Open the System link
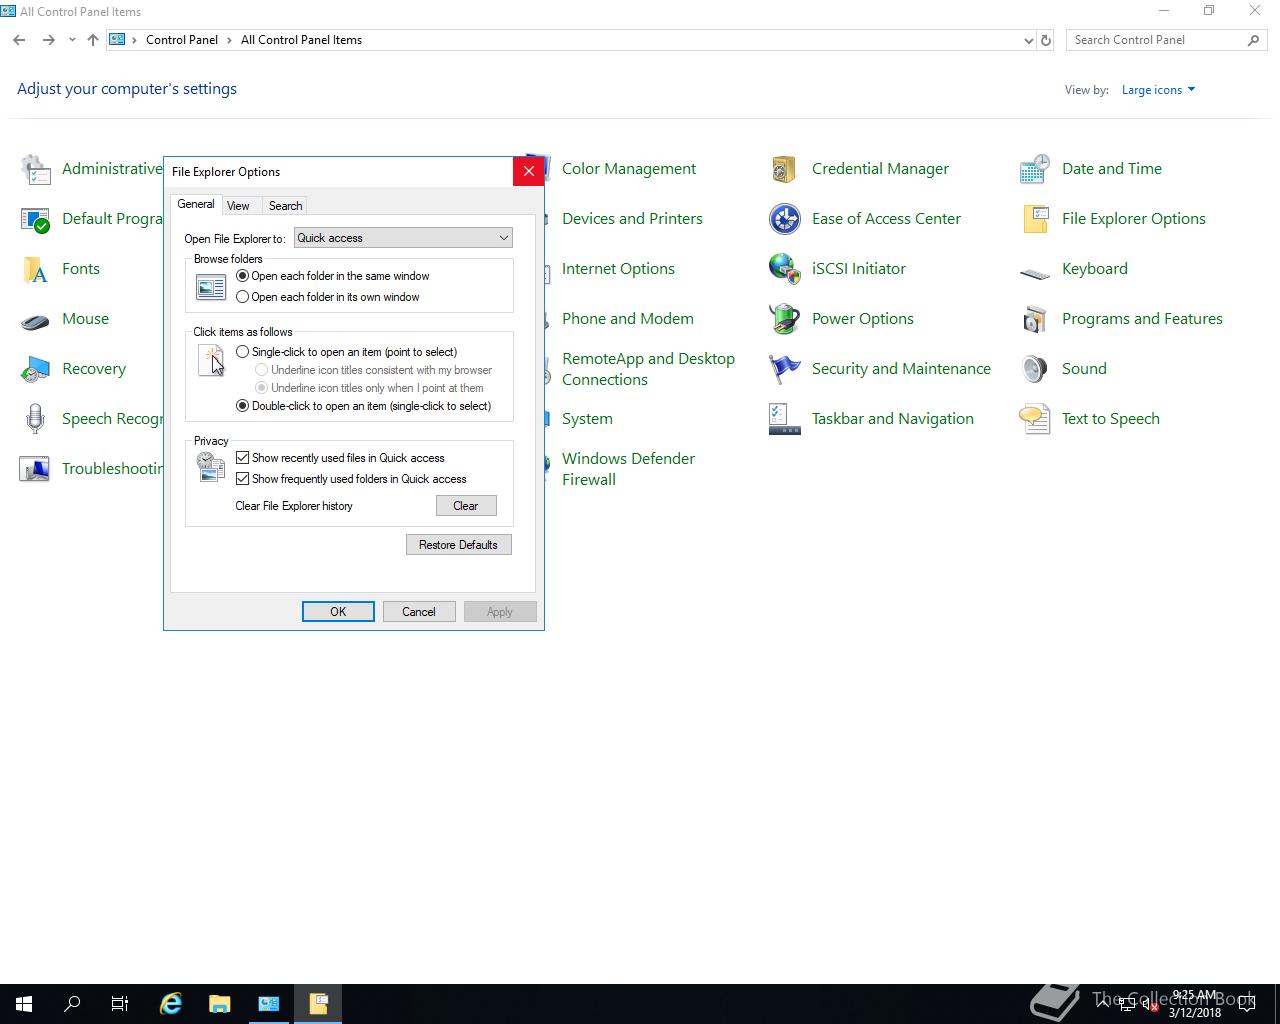 (x=587, y=419)
